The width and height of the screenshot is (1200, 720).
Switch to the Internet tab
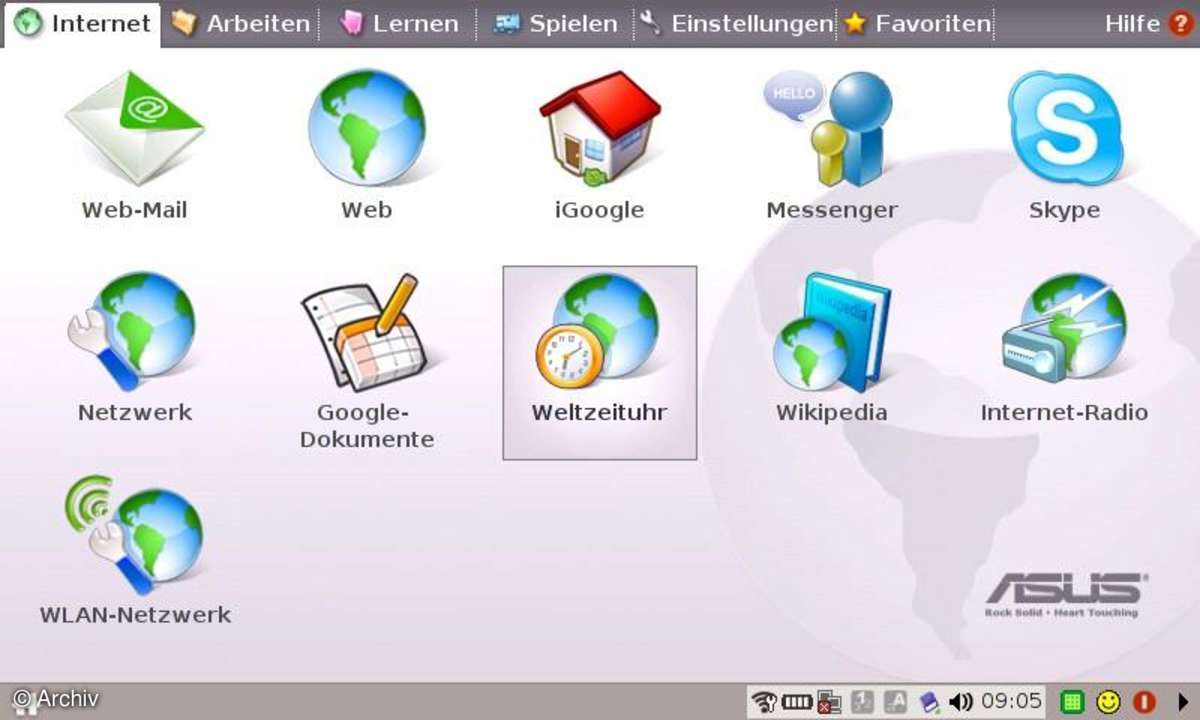[x=83, y=23]
